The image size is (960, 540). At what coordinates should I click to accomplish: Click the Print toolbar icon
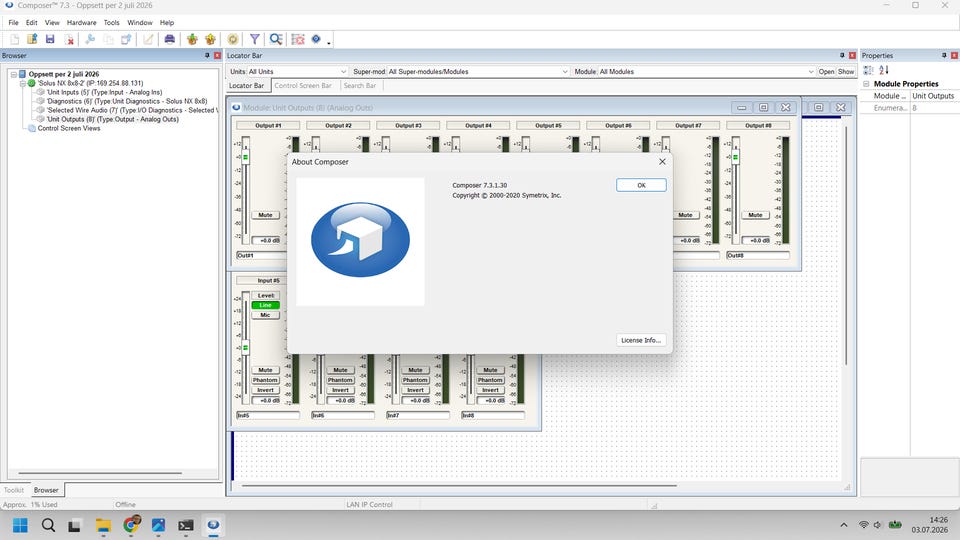(170, 39)
